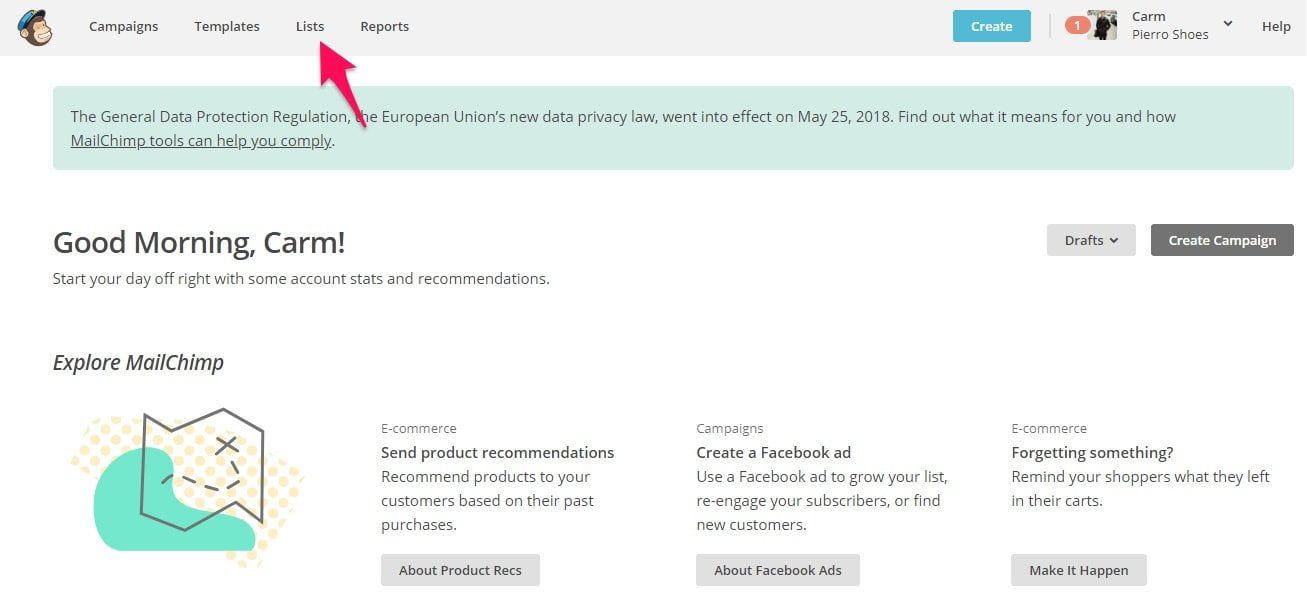Screen dimensions: 1307x603
Task: Click the Good Morning, Carm! heading
Action: pyautogui.click(x=199, y=242)
